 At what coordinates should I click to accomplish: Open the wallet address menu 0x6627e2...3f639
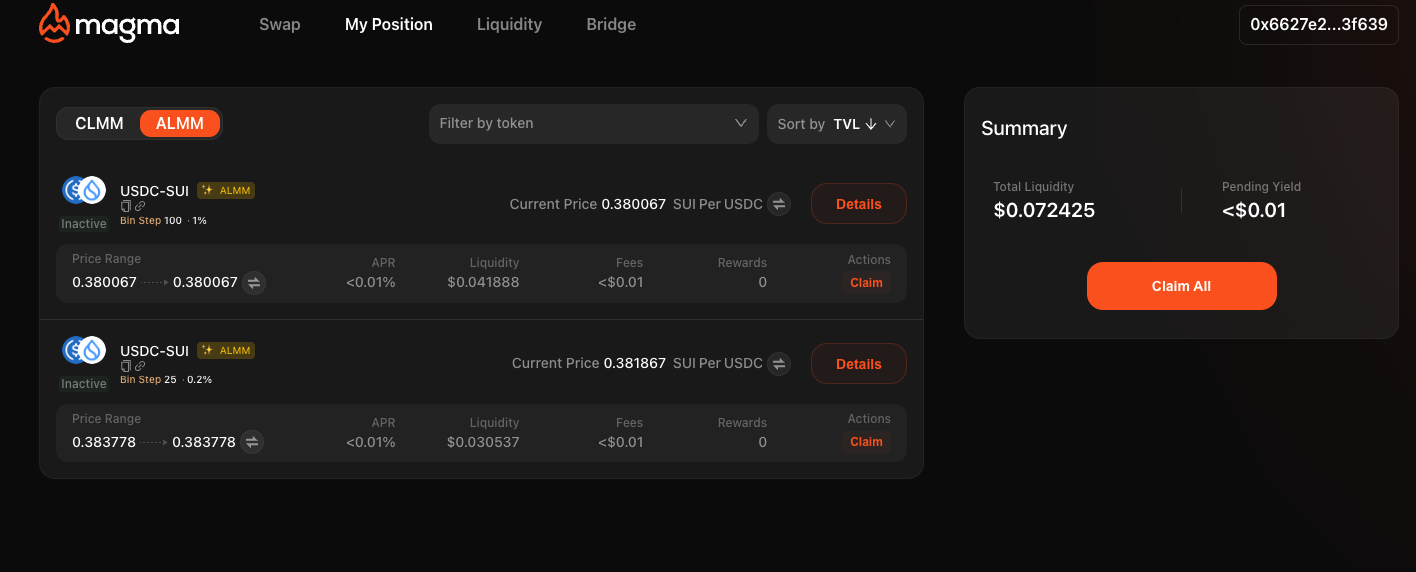[1318, 25]
